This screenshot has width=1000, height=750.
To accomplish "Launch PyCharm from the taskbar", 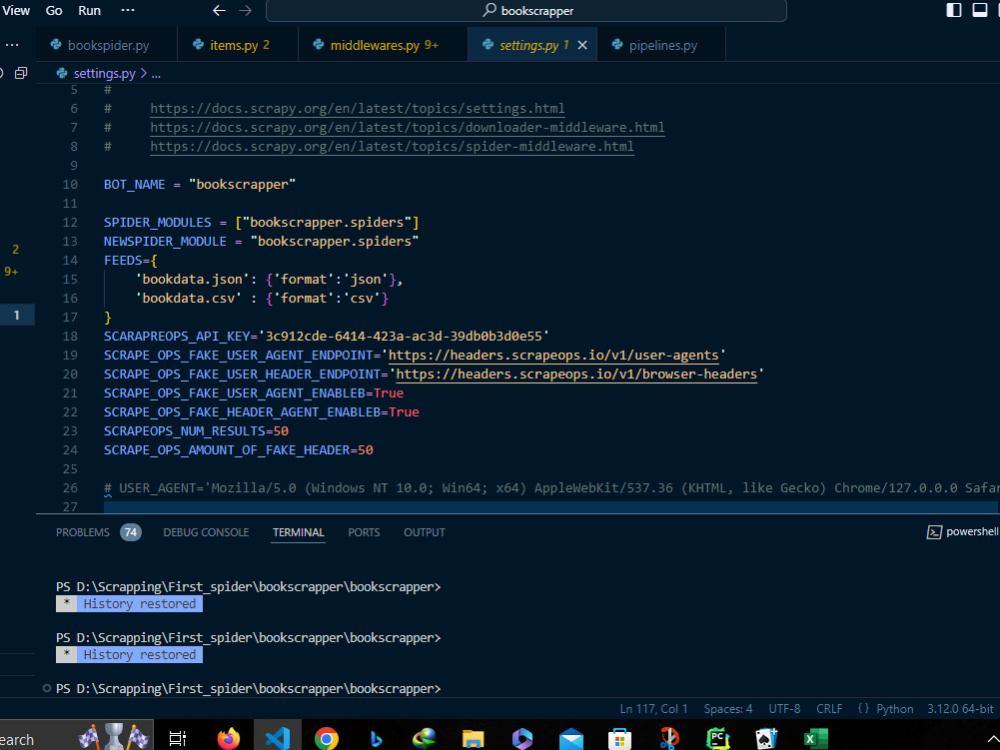I will (x=718, y=739).
